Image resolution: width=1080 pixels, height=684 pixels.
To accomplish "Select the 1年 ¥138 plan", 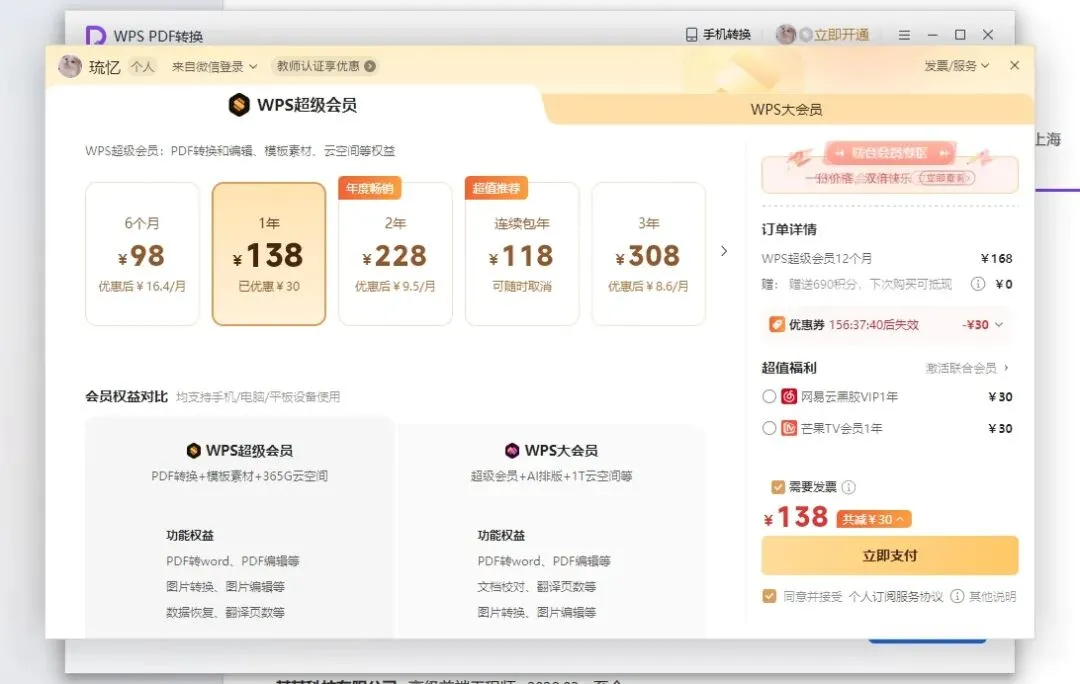I will (x=269, y=253).
